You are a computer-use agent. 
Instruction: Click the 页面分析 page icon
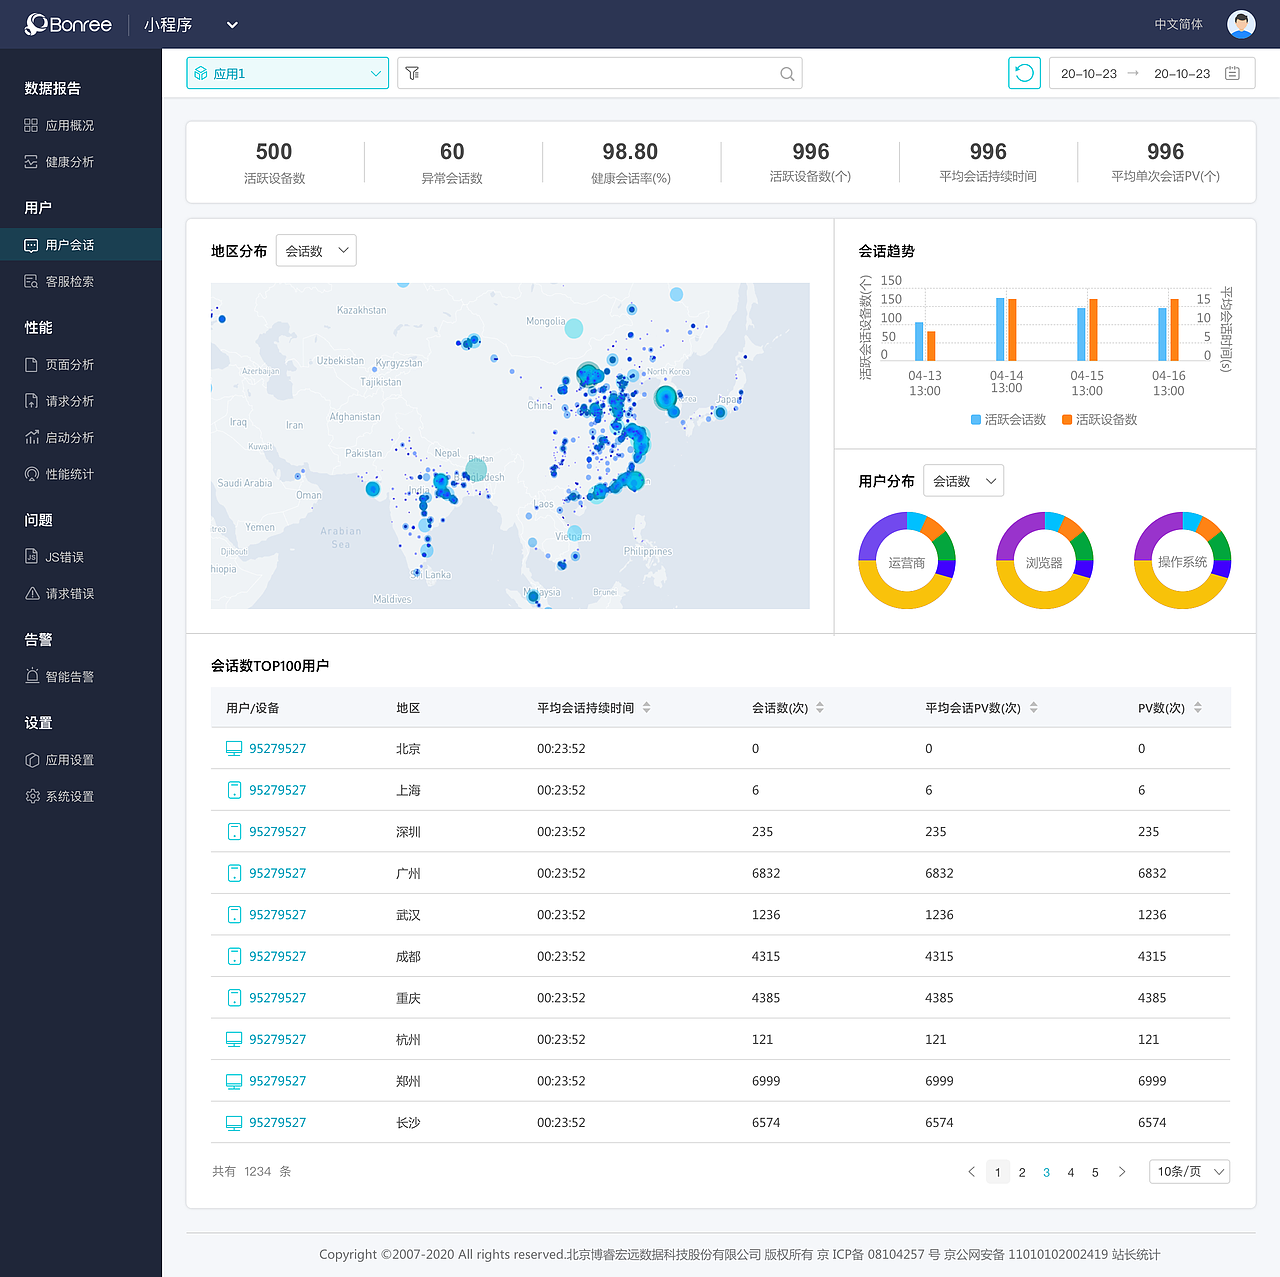31,365
